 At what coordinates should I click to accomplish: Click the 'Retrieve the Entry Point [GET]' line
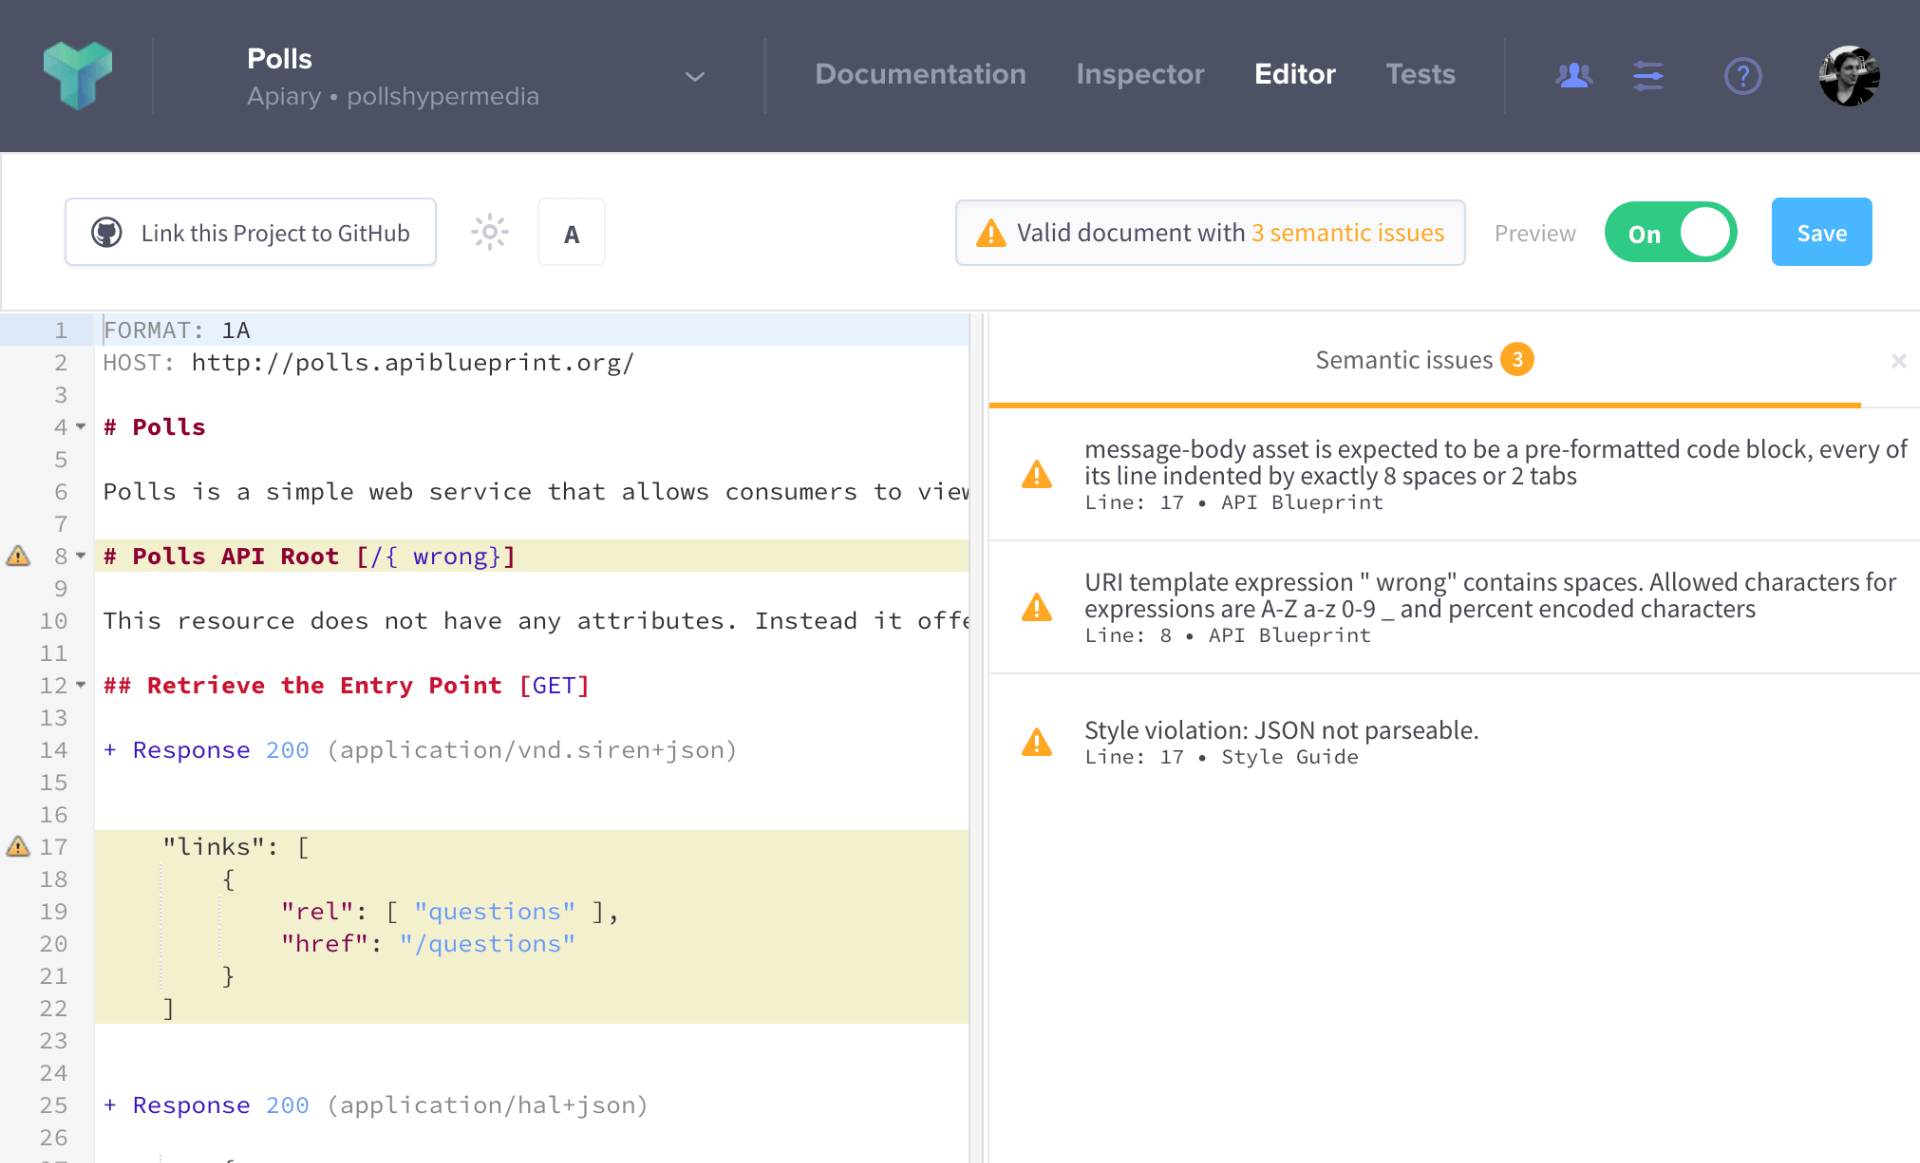(532, 685)
